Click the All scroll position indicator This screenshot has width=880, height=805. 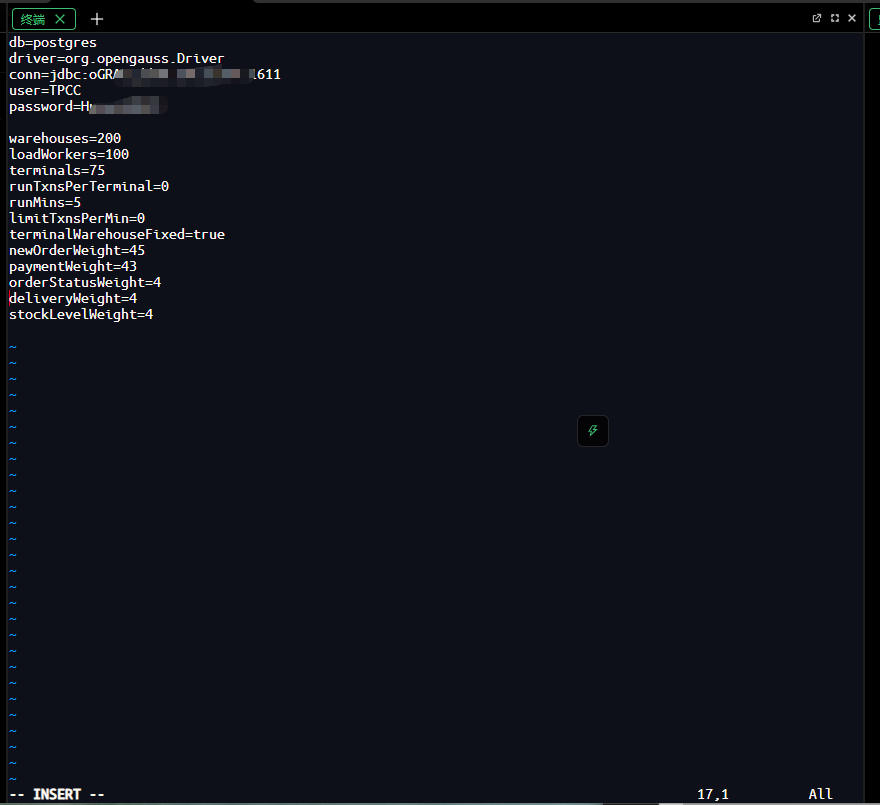coord(821,794)
